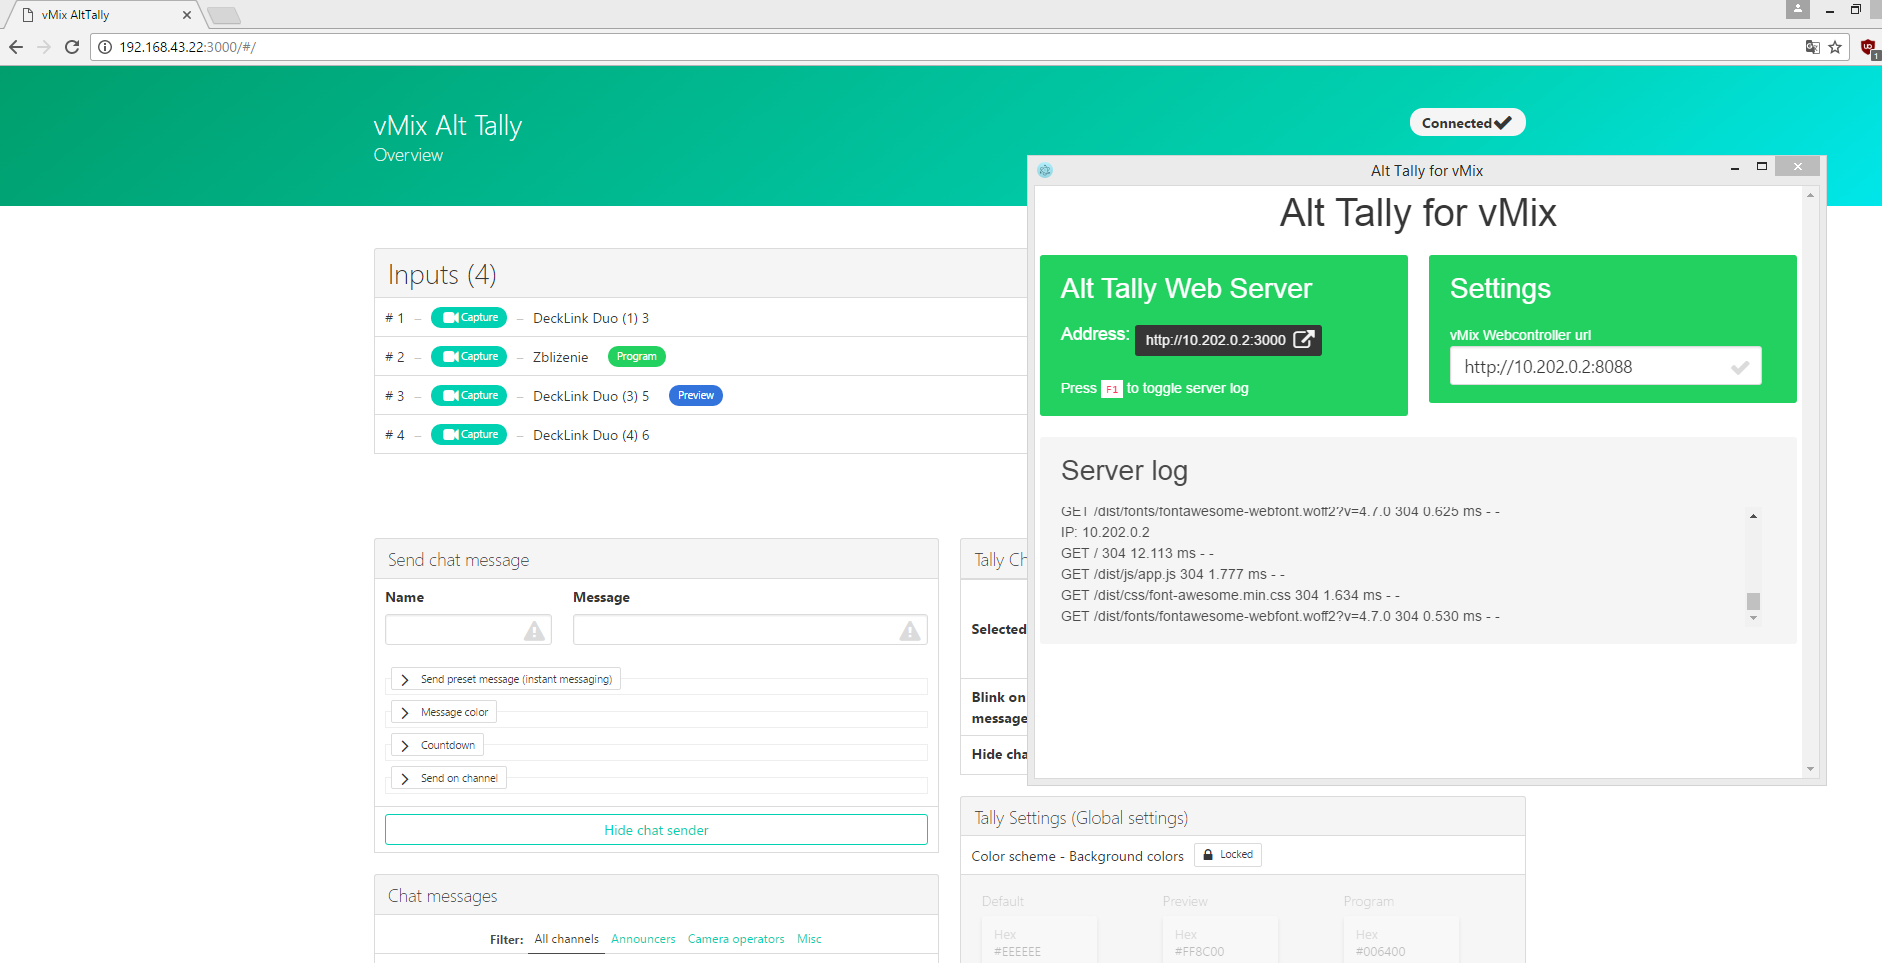The height and width of the screenshot is (963, 1882).
Task: Click the Capture badge of input #2
Action: tap(469, 357)
